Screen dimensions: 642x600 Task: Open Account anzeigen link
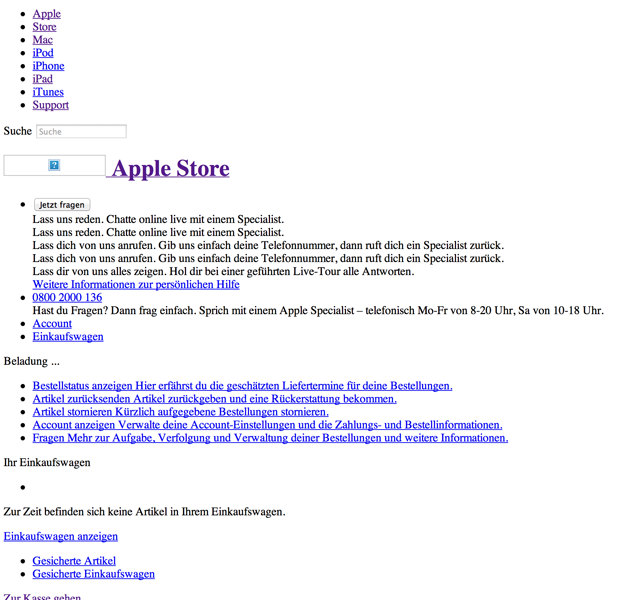(x=267, y=426)
